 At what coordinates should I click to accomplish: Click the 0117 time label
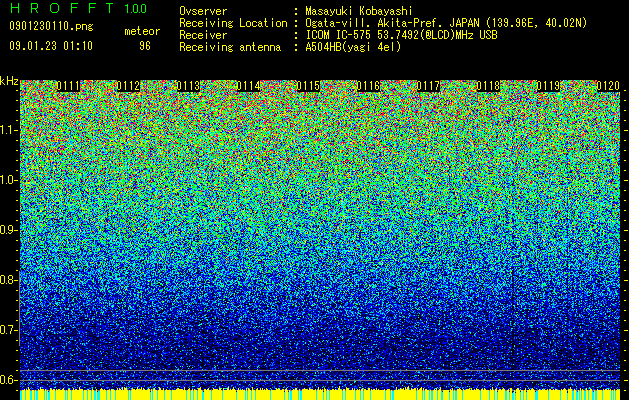428,86
